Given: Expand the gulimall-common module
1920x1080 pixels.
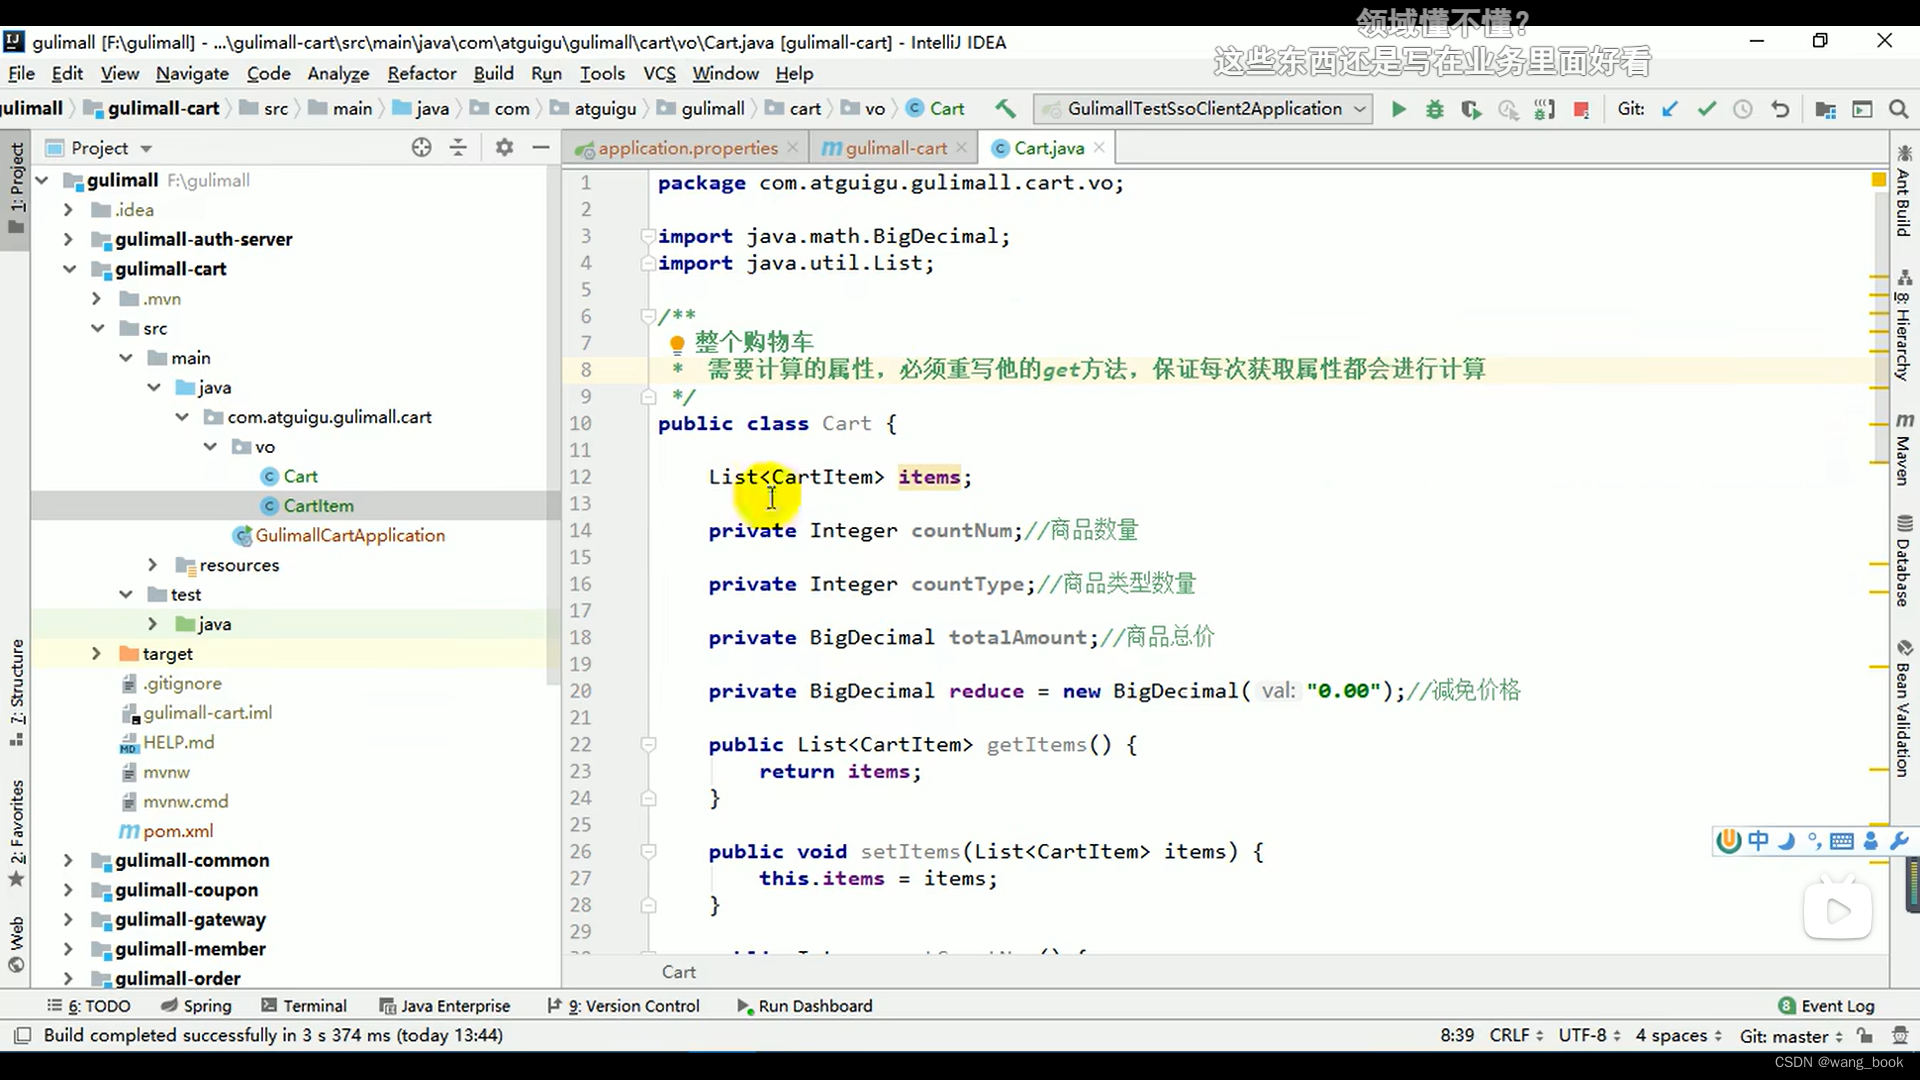Looking at the screenshot, I should [68, 860].
